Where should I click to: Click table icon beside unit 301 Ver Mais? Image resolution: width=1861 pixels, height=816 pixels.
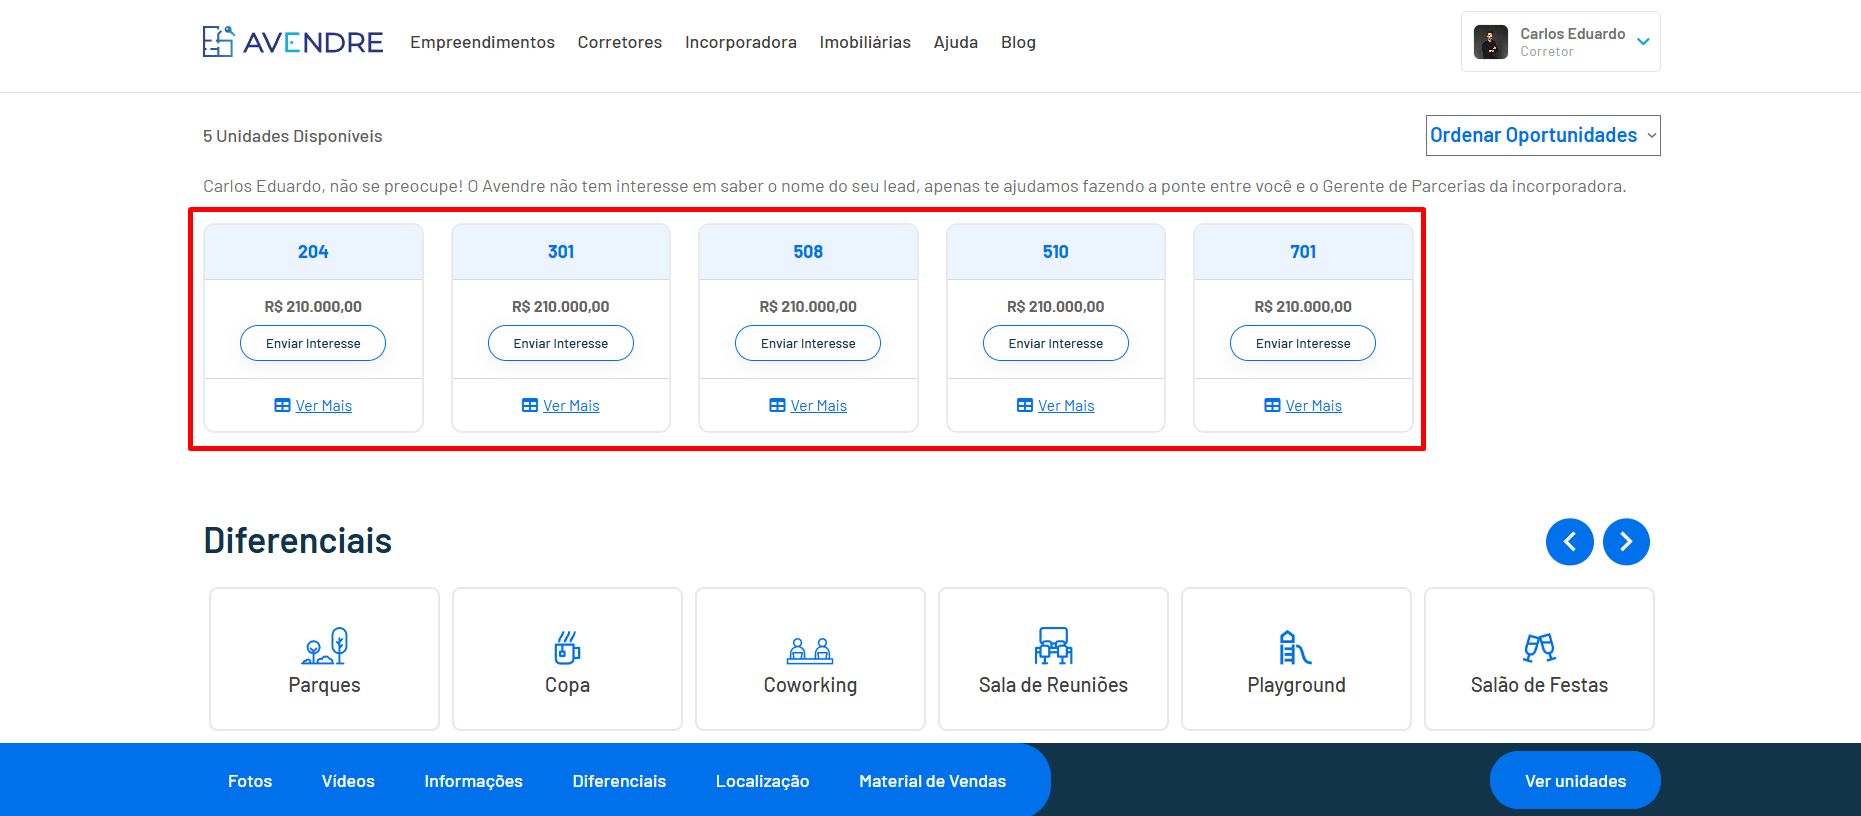(530, 405)
